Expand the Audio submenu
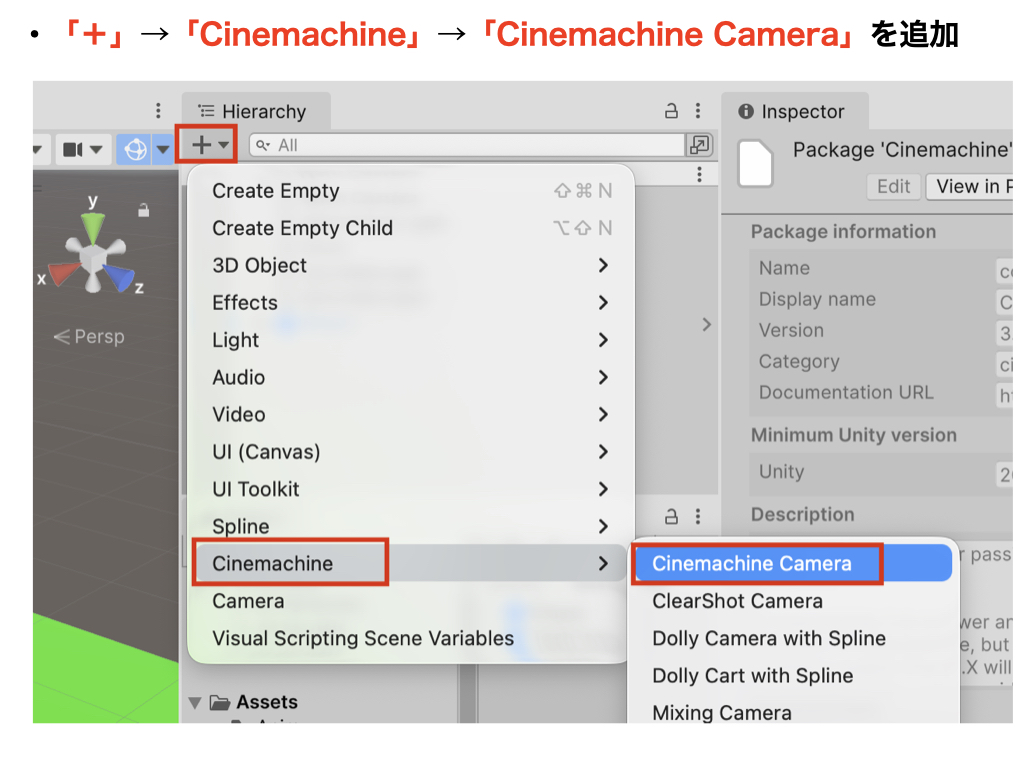Screen dimensions: 1024x768 [411, 377]
